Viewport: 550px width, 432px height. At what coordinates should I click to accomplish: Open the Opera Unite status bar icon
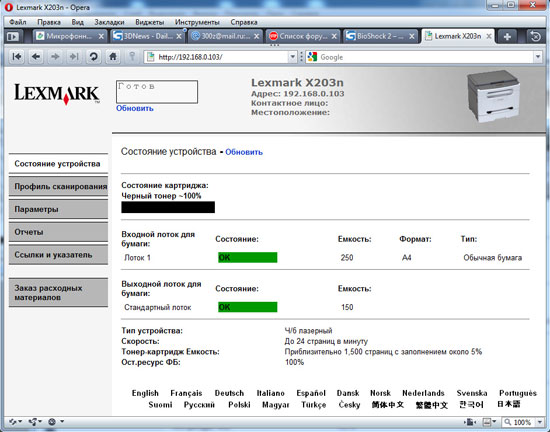[35, 422]
